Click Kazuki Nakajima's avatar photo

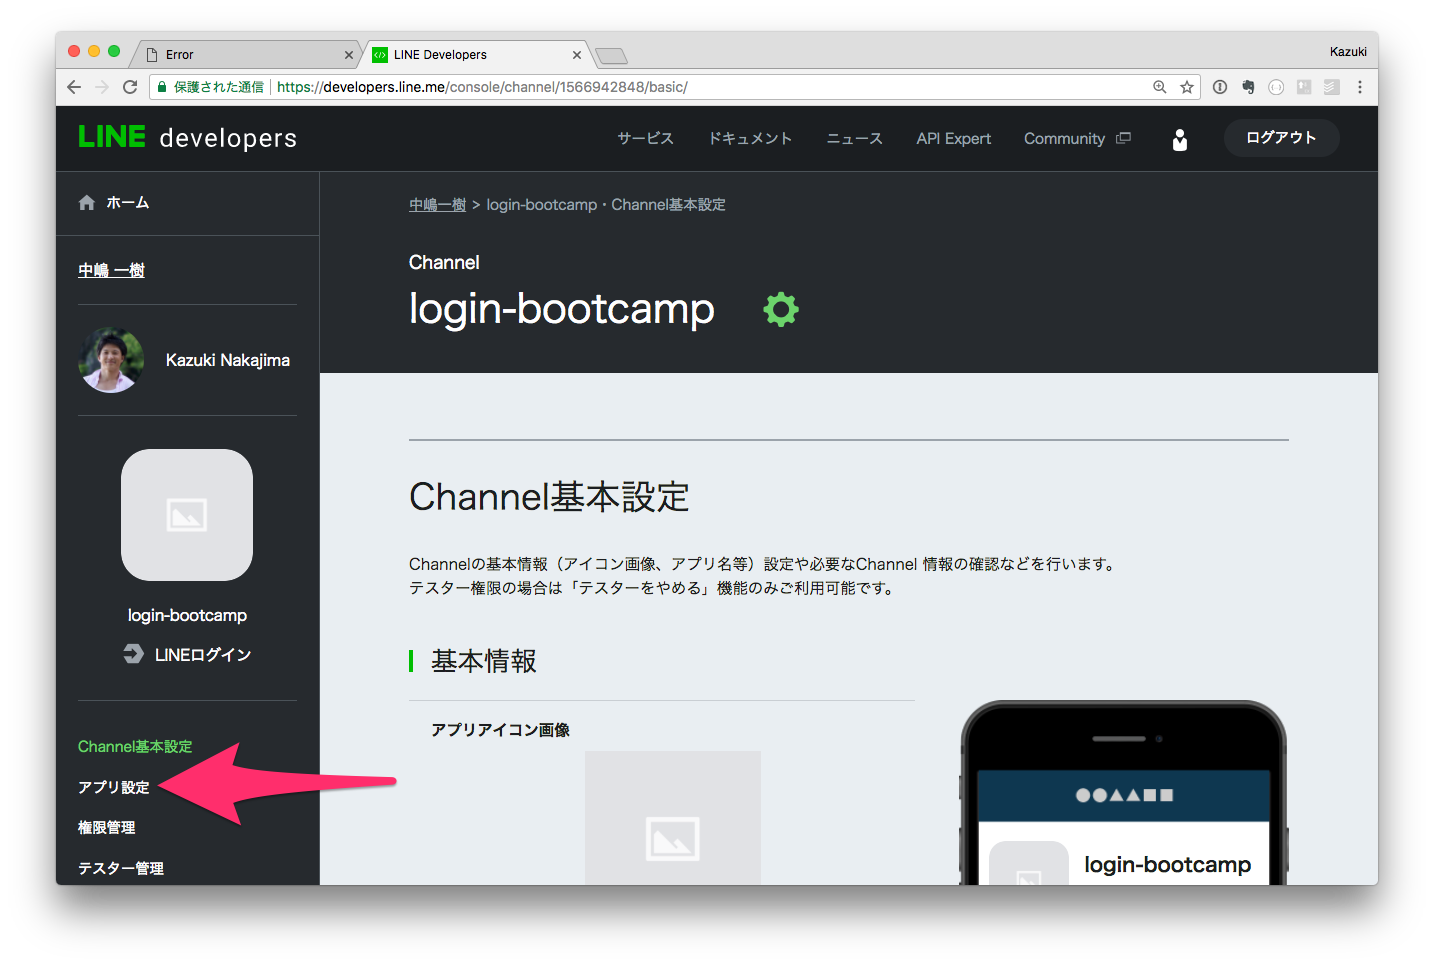[x=111, y=360]
